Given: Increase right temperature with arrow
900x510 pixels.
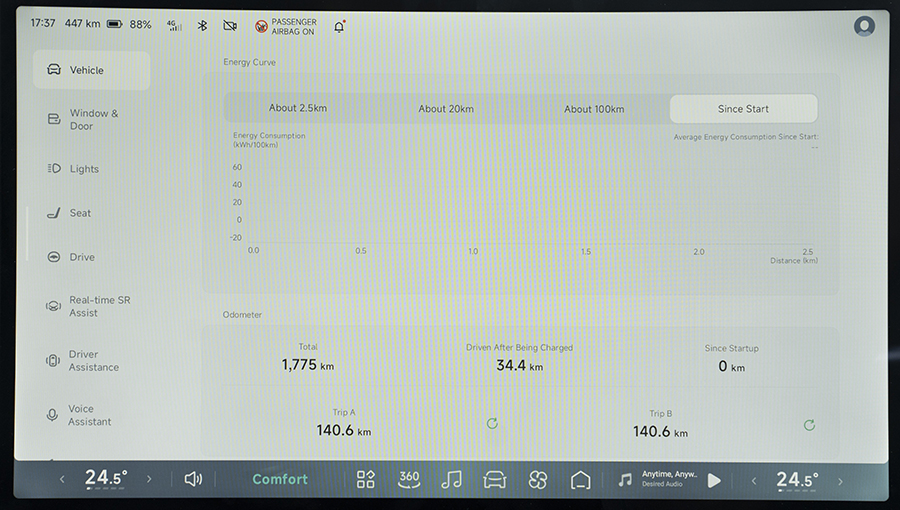Looking at the screenshot, I should 840,481.
